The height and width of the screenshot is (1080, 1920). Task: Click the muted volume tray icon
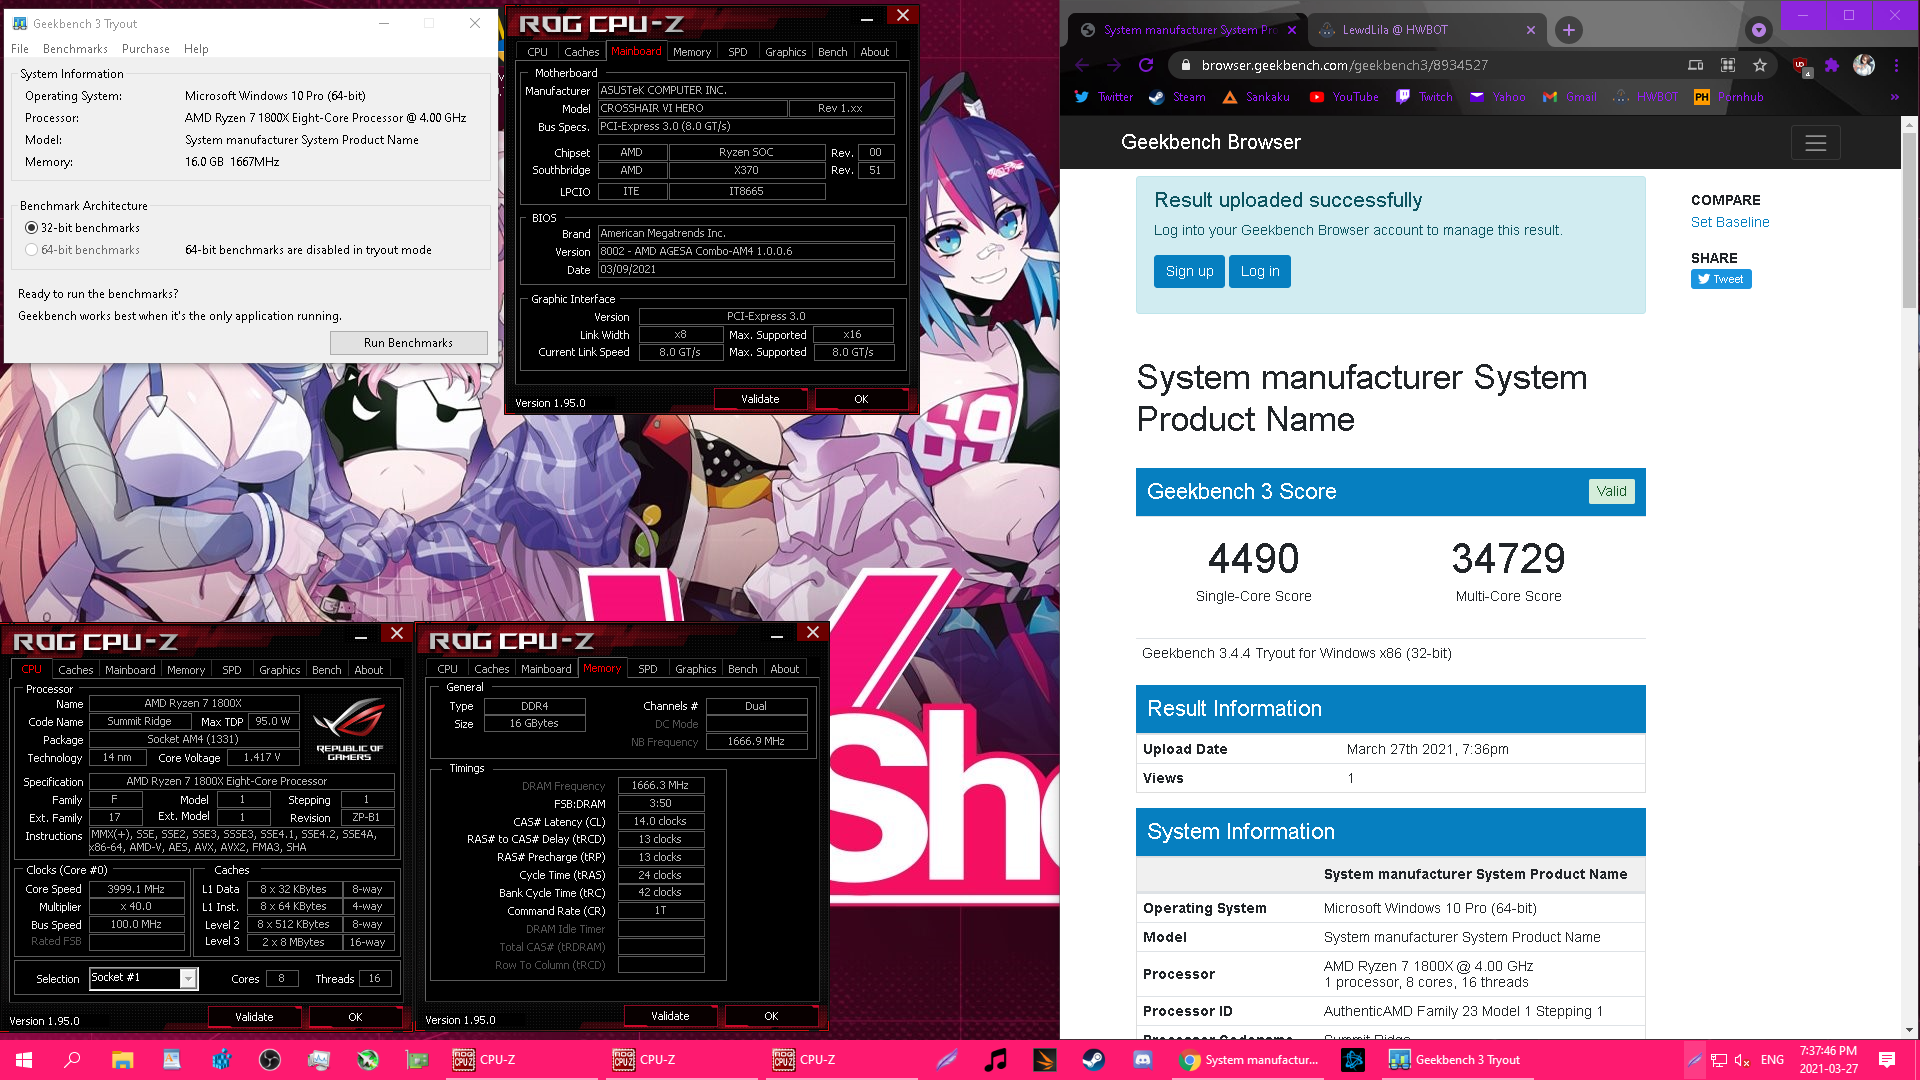[x=1741, y=1060]
